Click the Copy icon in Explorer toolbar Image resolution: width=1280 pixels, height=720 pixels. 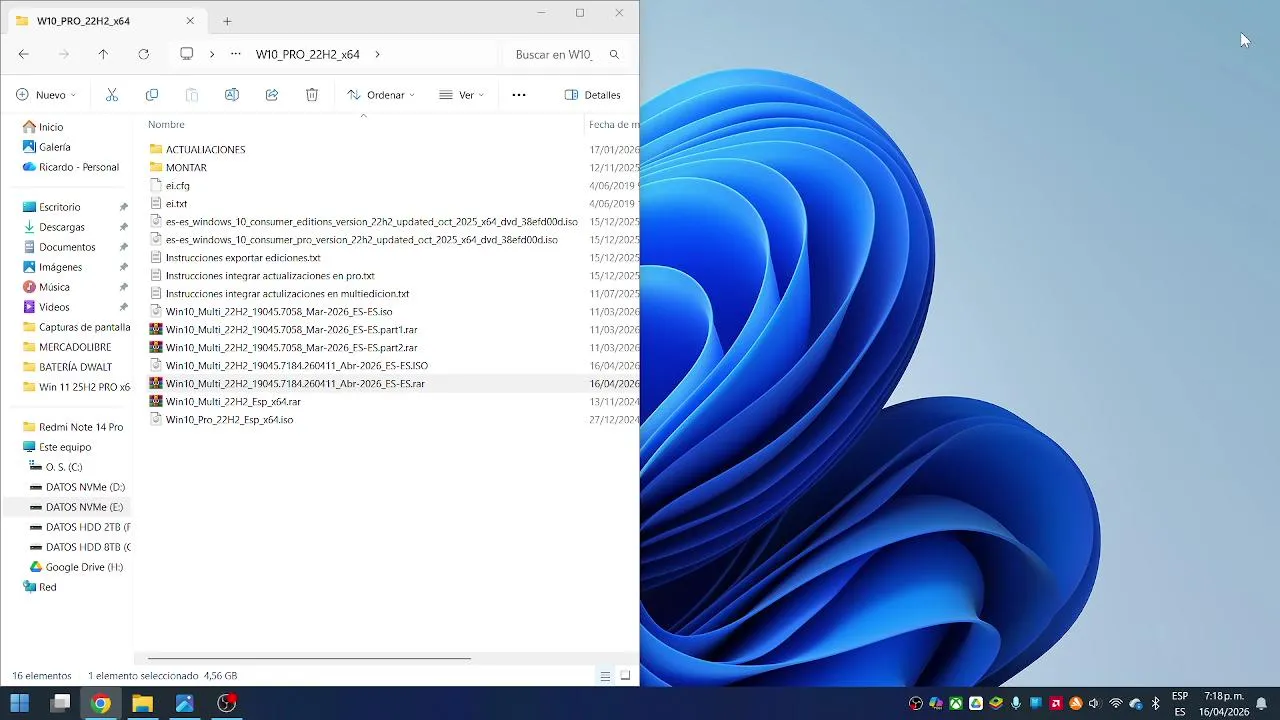pyautogui.click(x=152, y=95)
